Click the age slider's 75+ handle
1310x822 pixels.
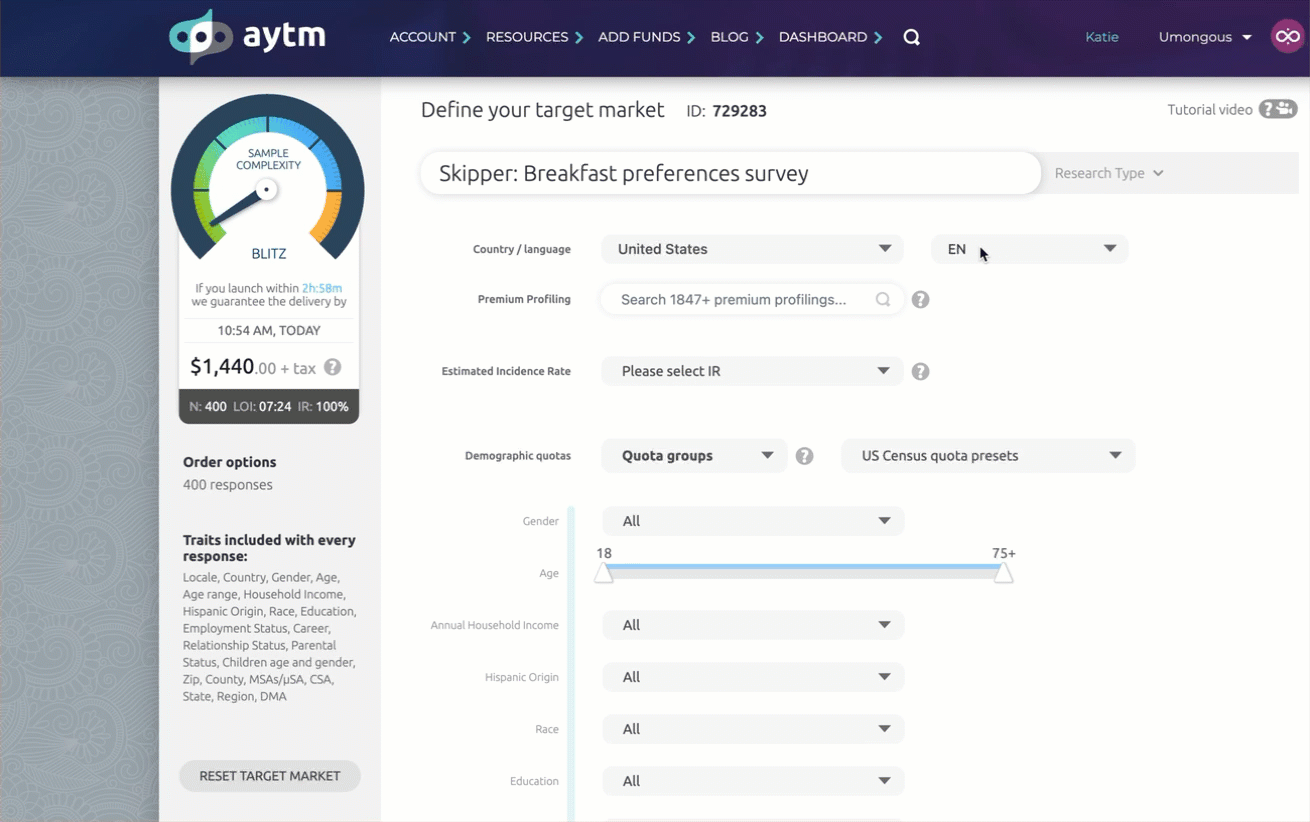click(1003, 573)
